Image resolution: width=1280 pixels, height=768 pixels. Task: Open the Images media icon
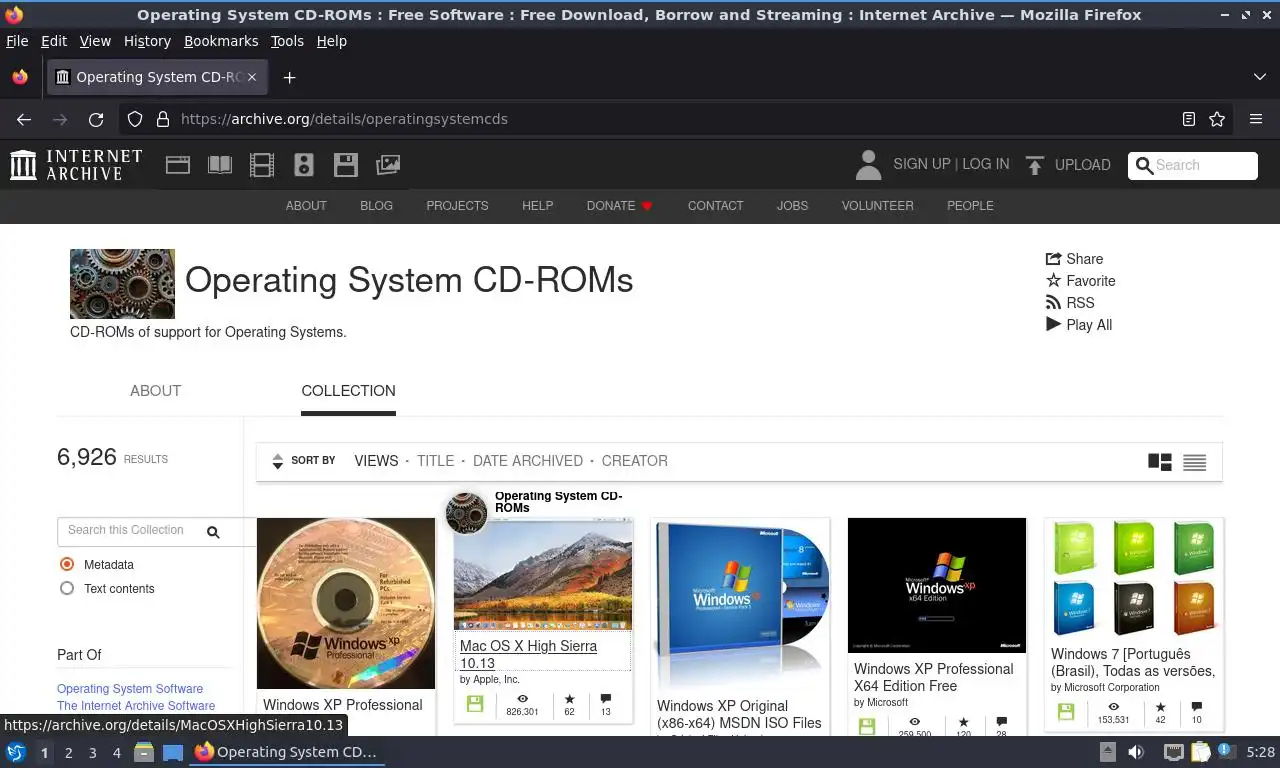click(x=388, y=165)
